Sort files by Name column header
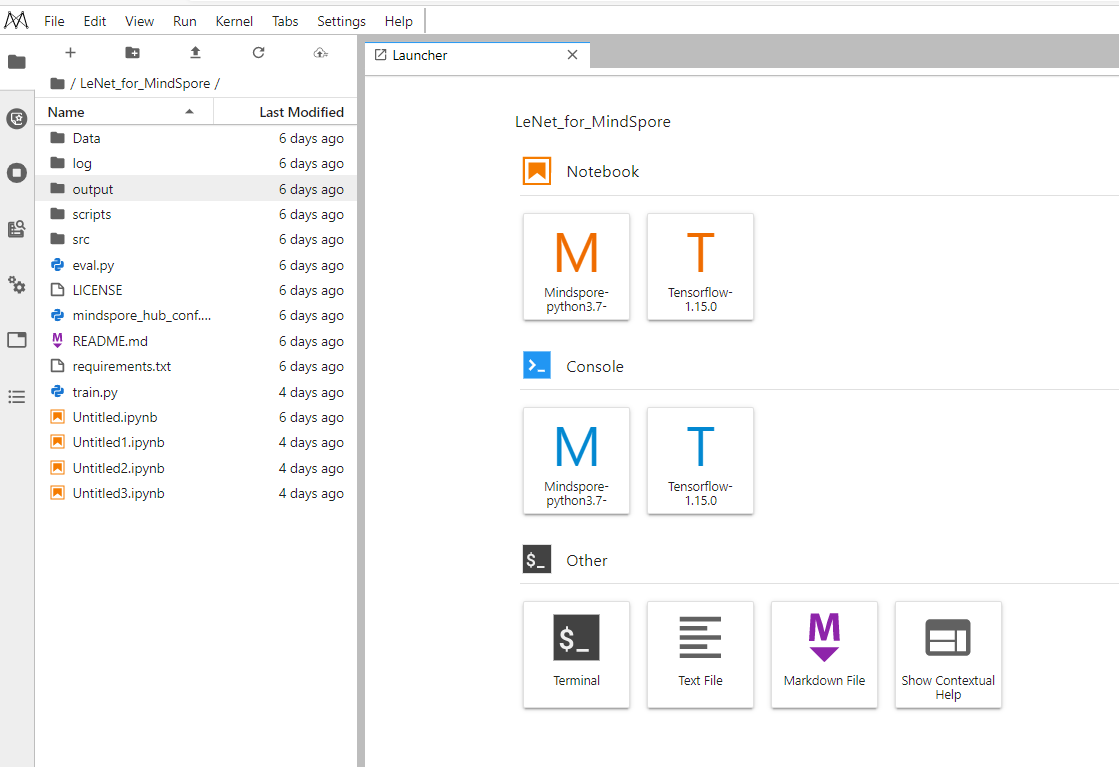This screenshot has height=767, width=1119. pyautogui.click(x=124, y=112)
